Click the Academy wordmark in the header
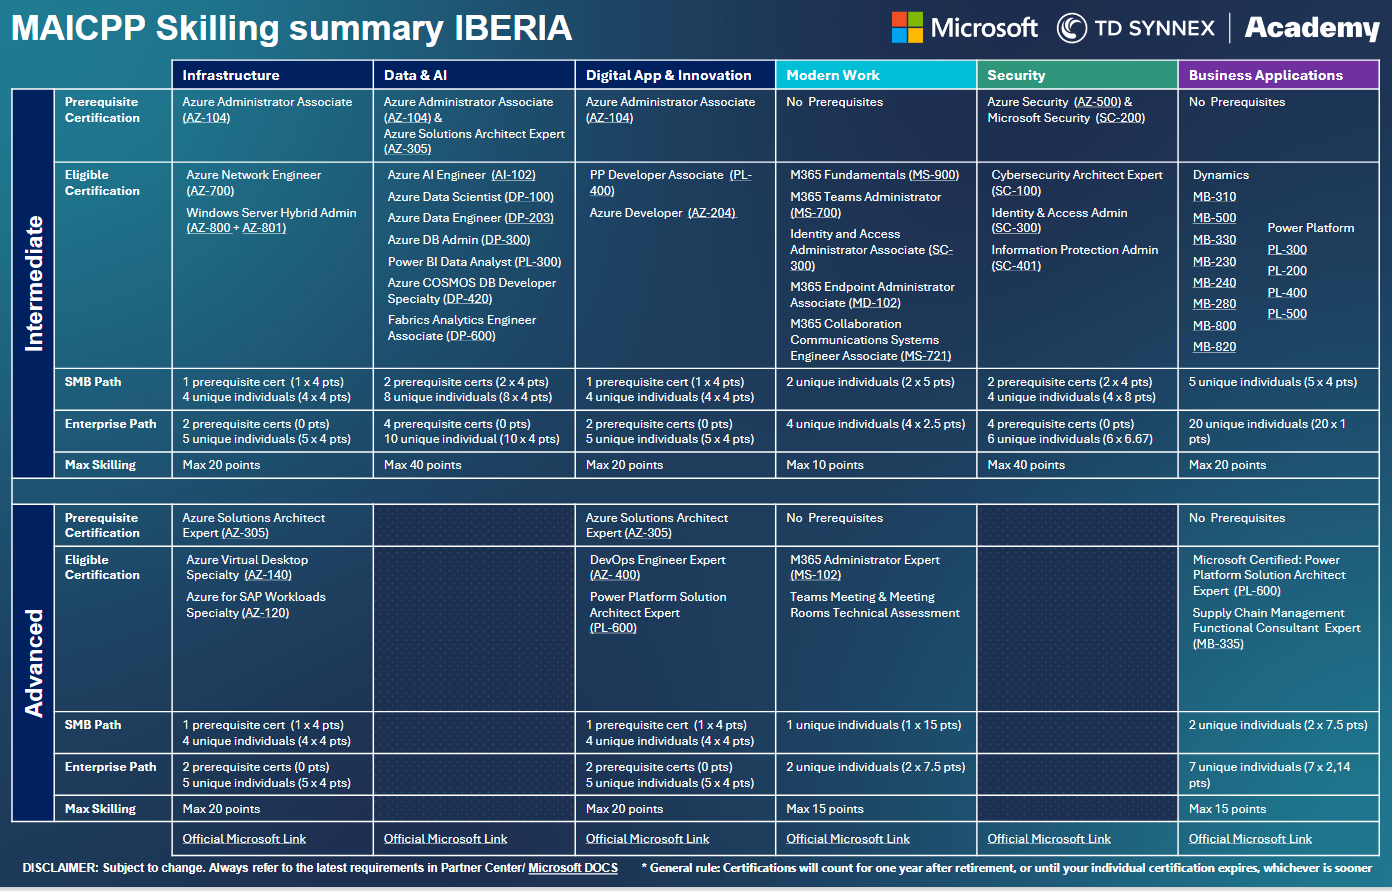Screen dimensions: 1392x891 tap(1312, 28)
